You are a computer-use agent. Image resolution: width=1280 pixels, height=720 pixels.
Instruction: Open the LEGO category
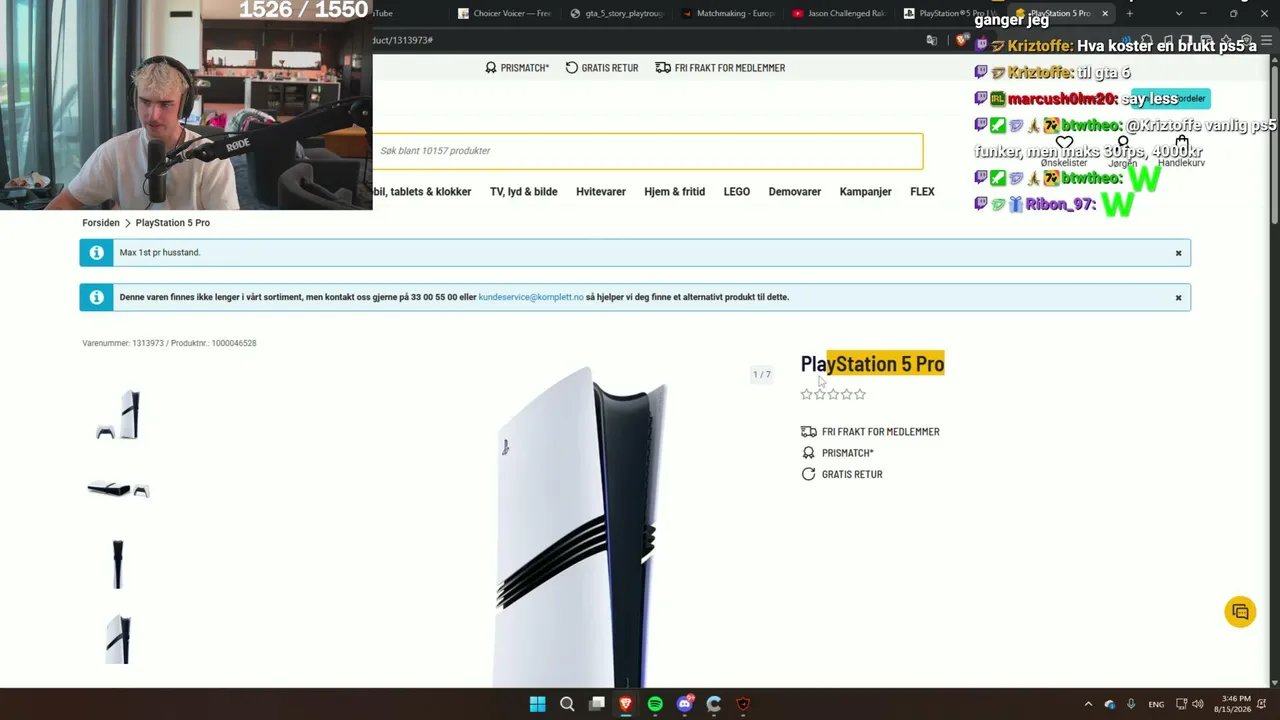tap(737, 192)
